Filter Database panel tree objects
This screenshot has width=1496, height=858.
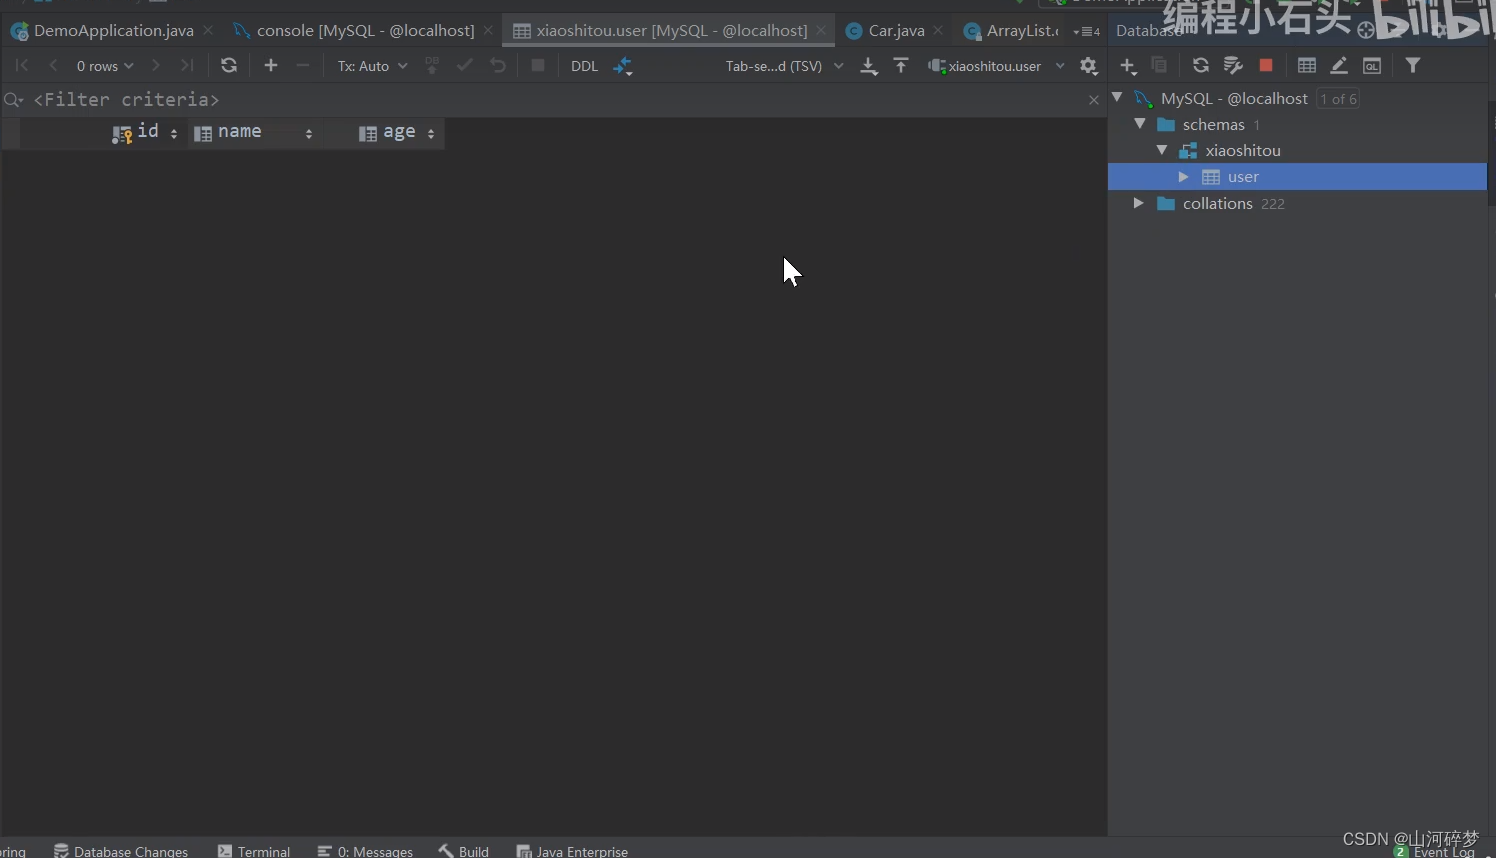[x=1413, y=66]
